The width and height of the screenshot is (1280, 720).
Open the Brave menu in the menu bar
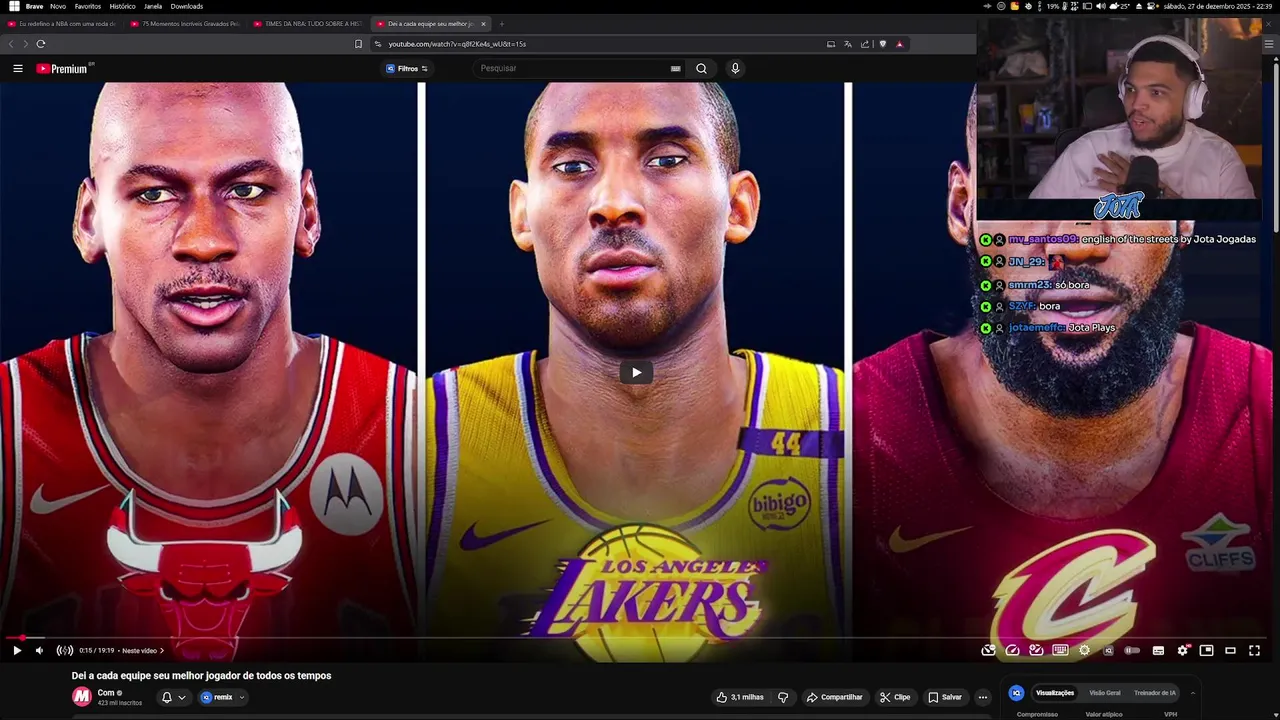34,6
